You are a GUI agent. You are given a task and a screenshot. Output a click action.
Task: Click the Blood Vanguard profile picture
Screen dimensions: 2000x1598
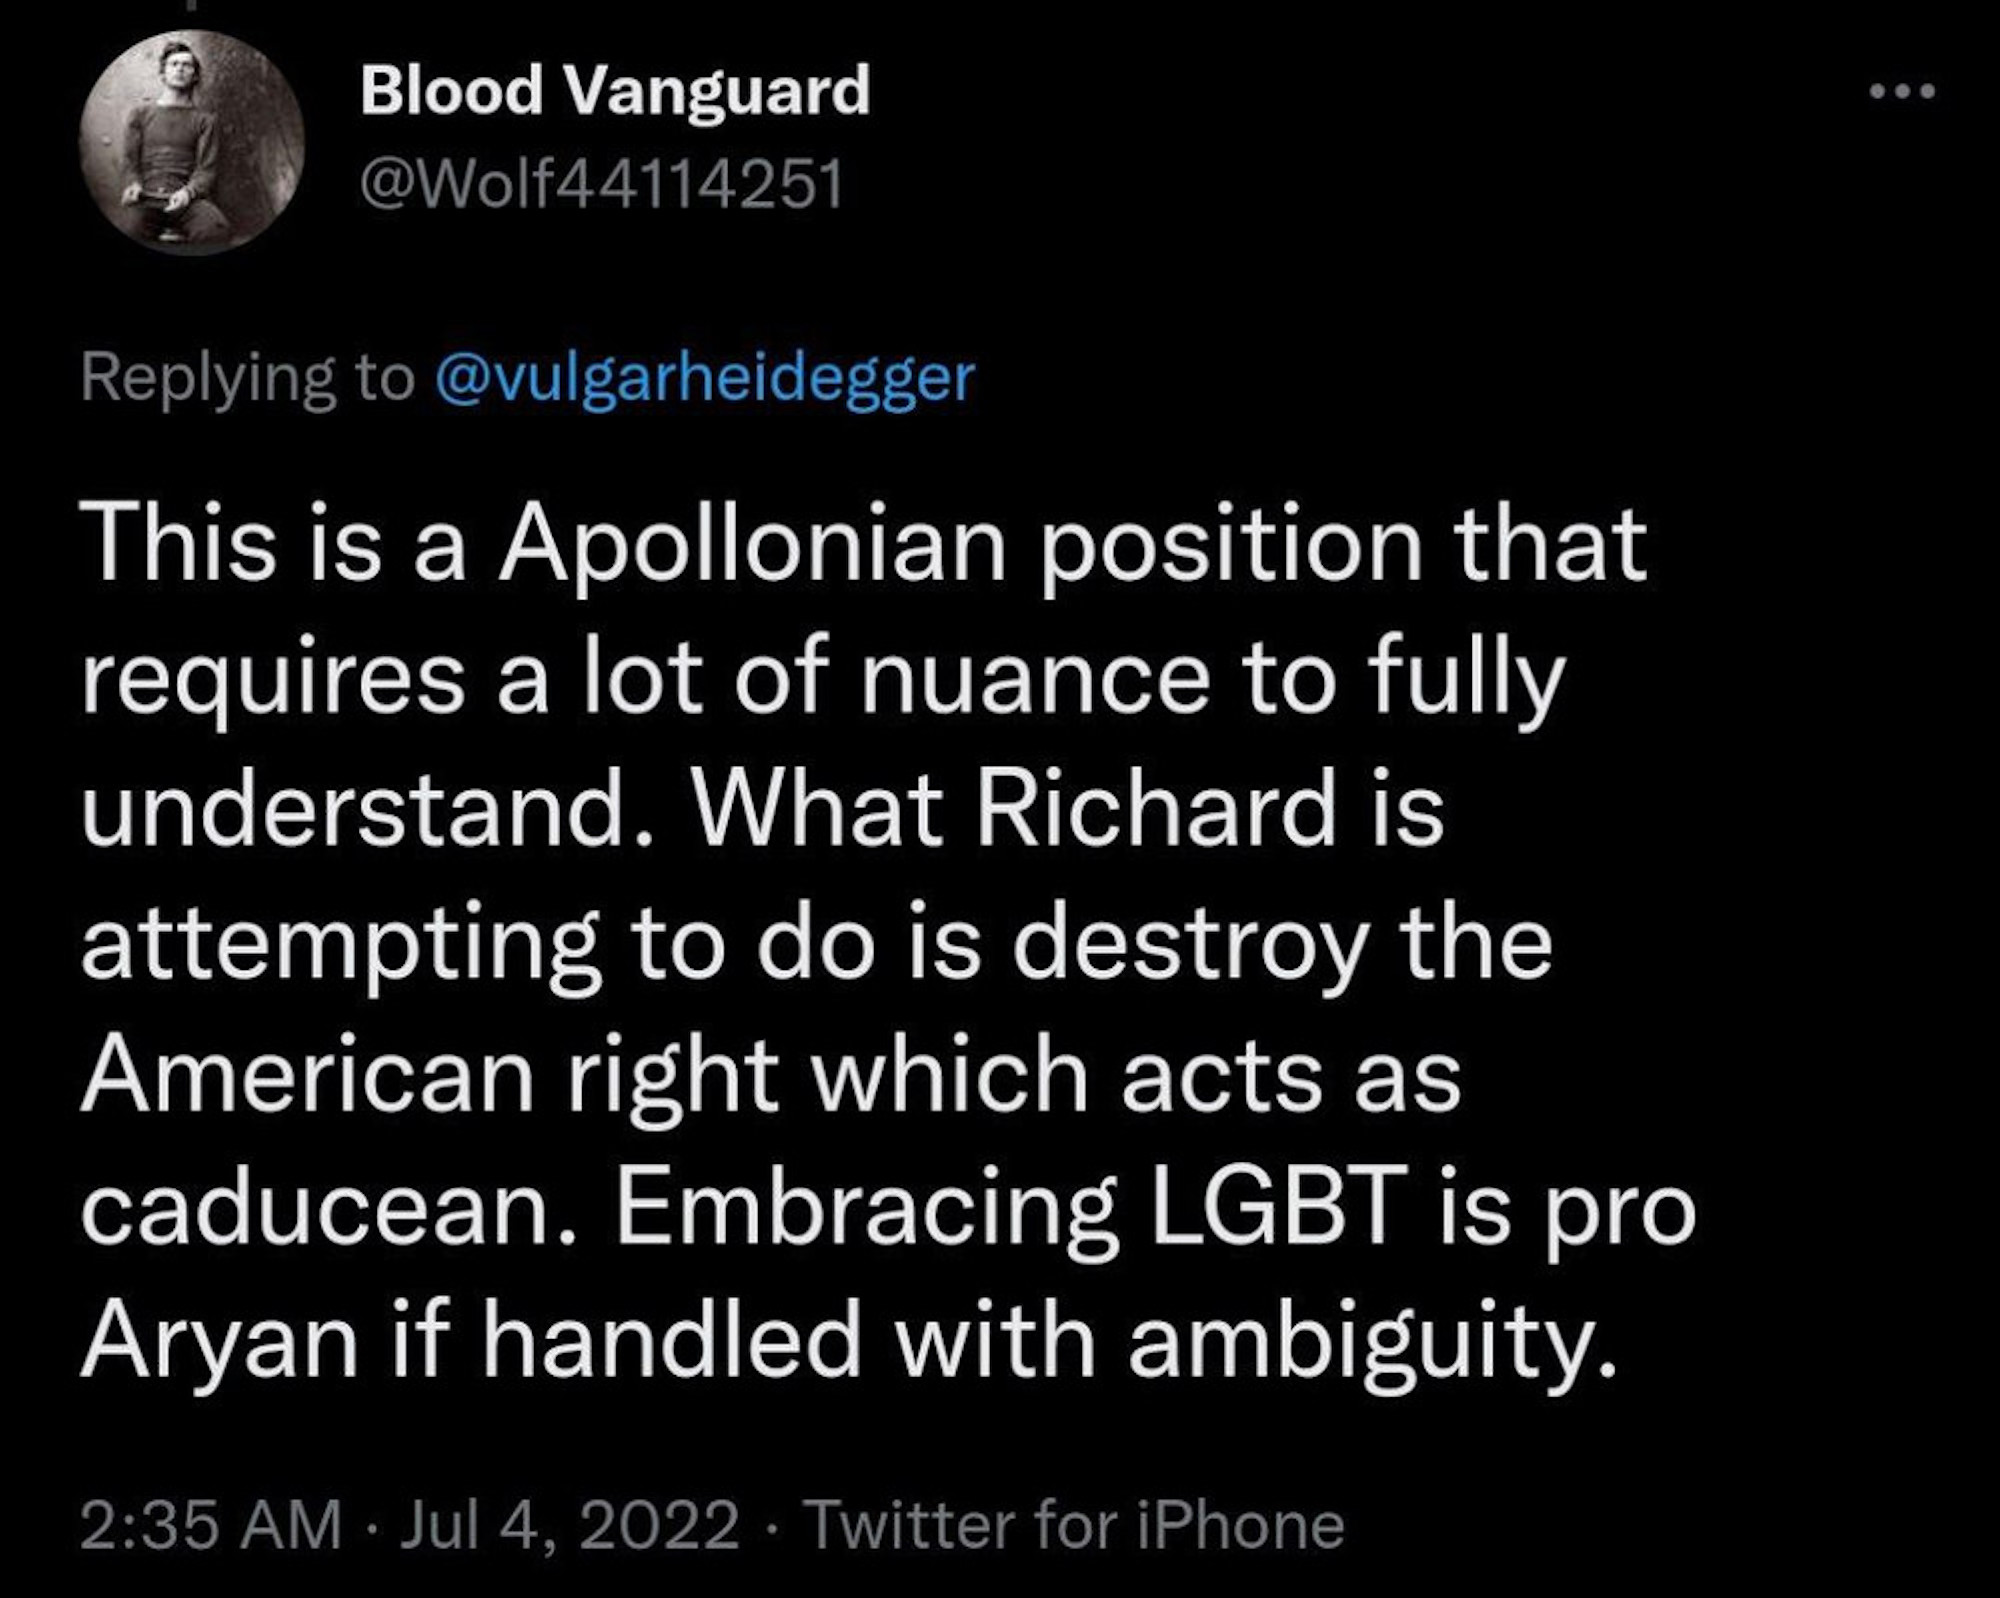[x=192, y=142]
